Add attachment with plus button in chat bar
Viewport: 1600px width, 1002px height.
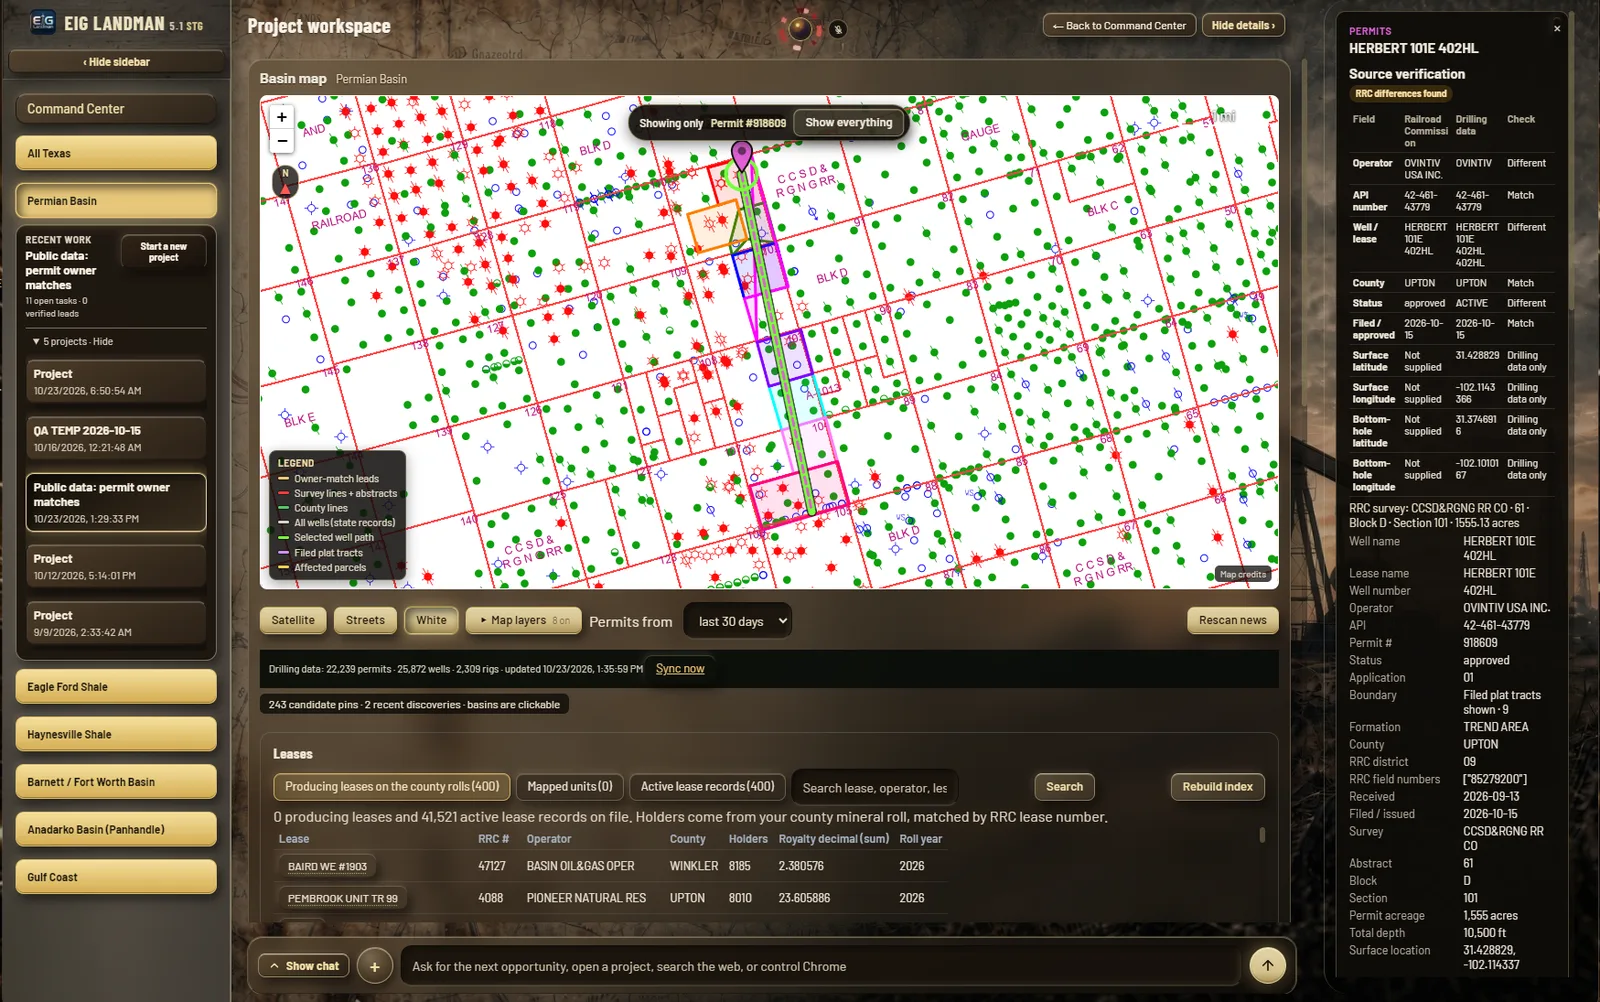tap(374, 967)
